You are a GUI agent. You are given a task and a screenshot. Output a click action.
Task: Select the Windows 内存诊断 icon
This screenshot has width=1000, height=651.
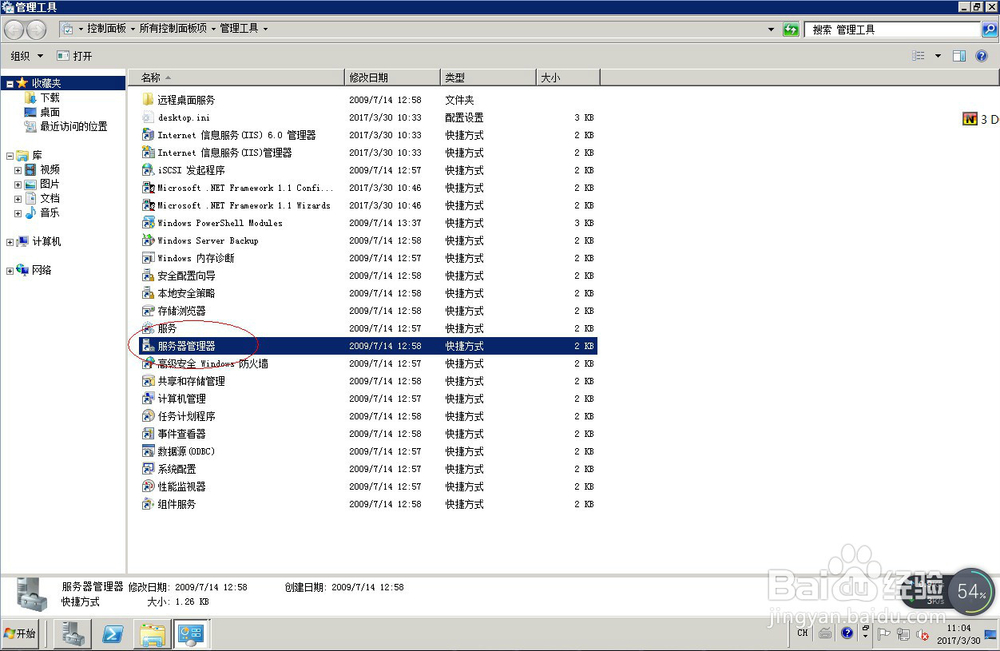click(x=148, y=258)
